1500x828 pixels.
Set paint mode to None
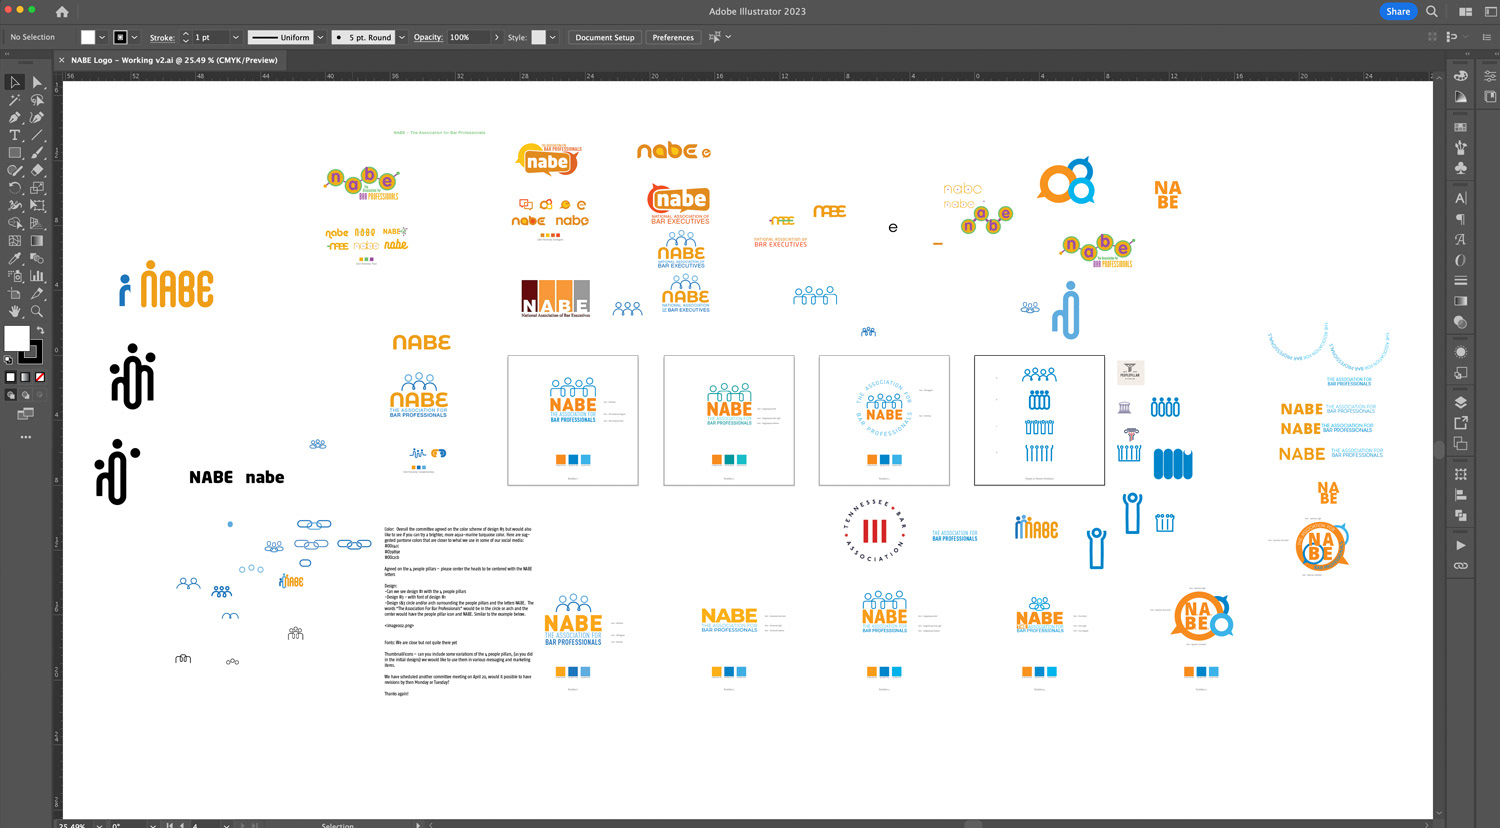[40, 377]
